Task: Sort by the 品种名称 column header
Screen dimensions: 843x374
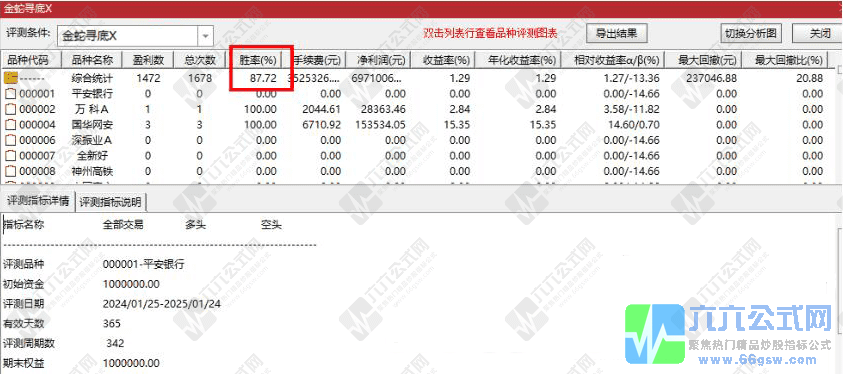Action: (x=92, y=60)
